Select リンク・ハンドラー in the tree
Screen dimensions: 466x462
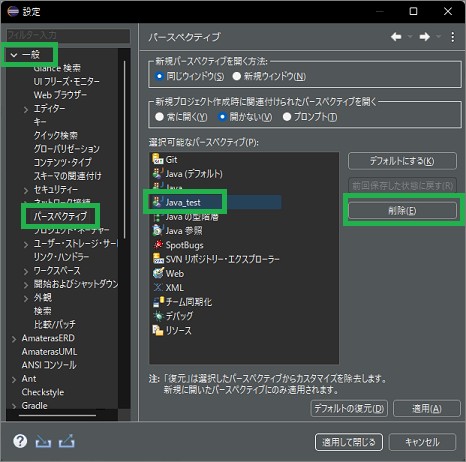point(61,257)
